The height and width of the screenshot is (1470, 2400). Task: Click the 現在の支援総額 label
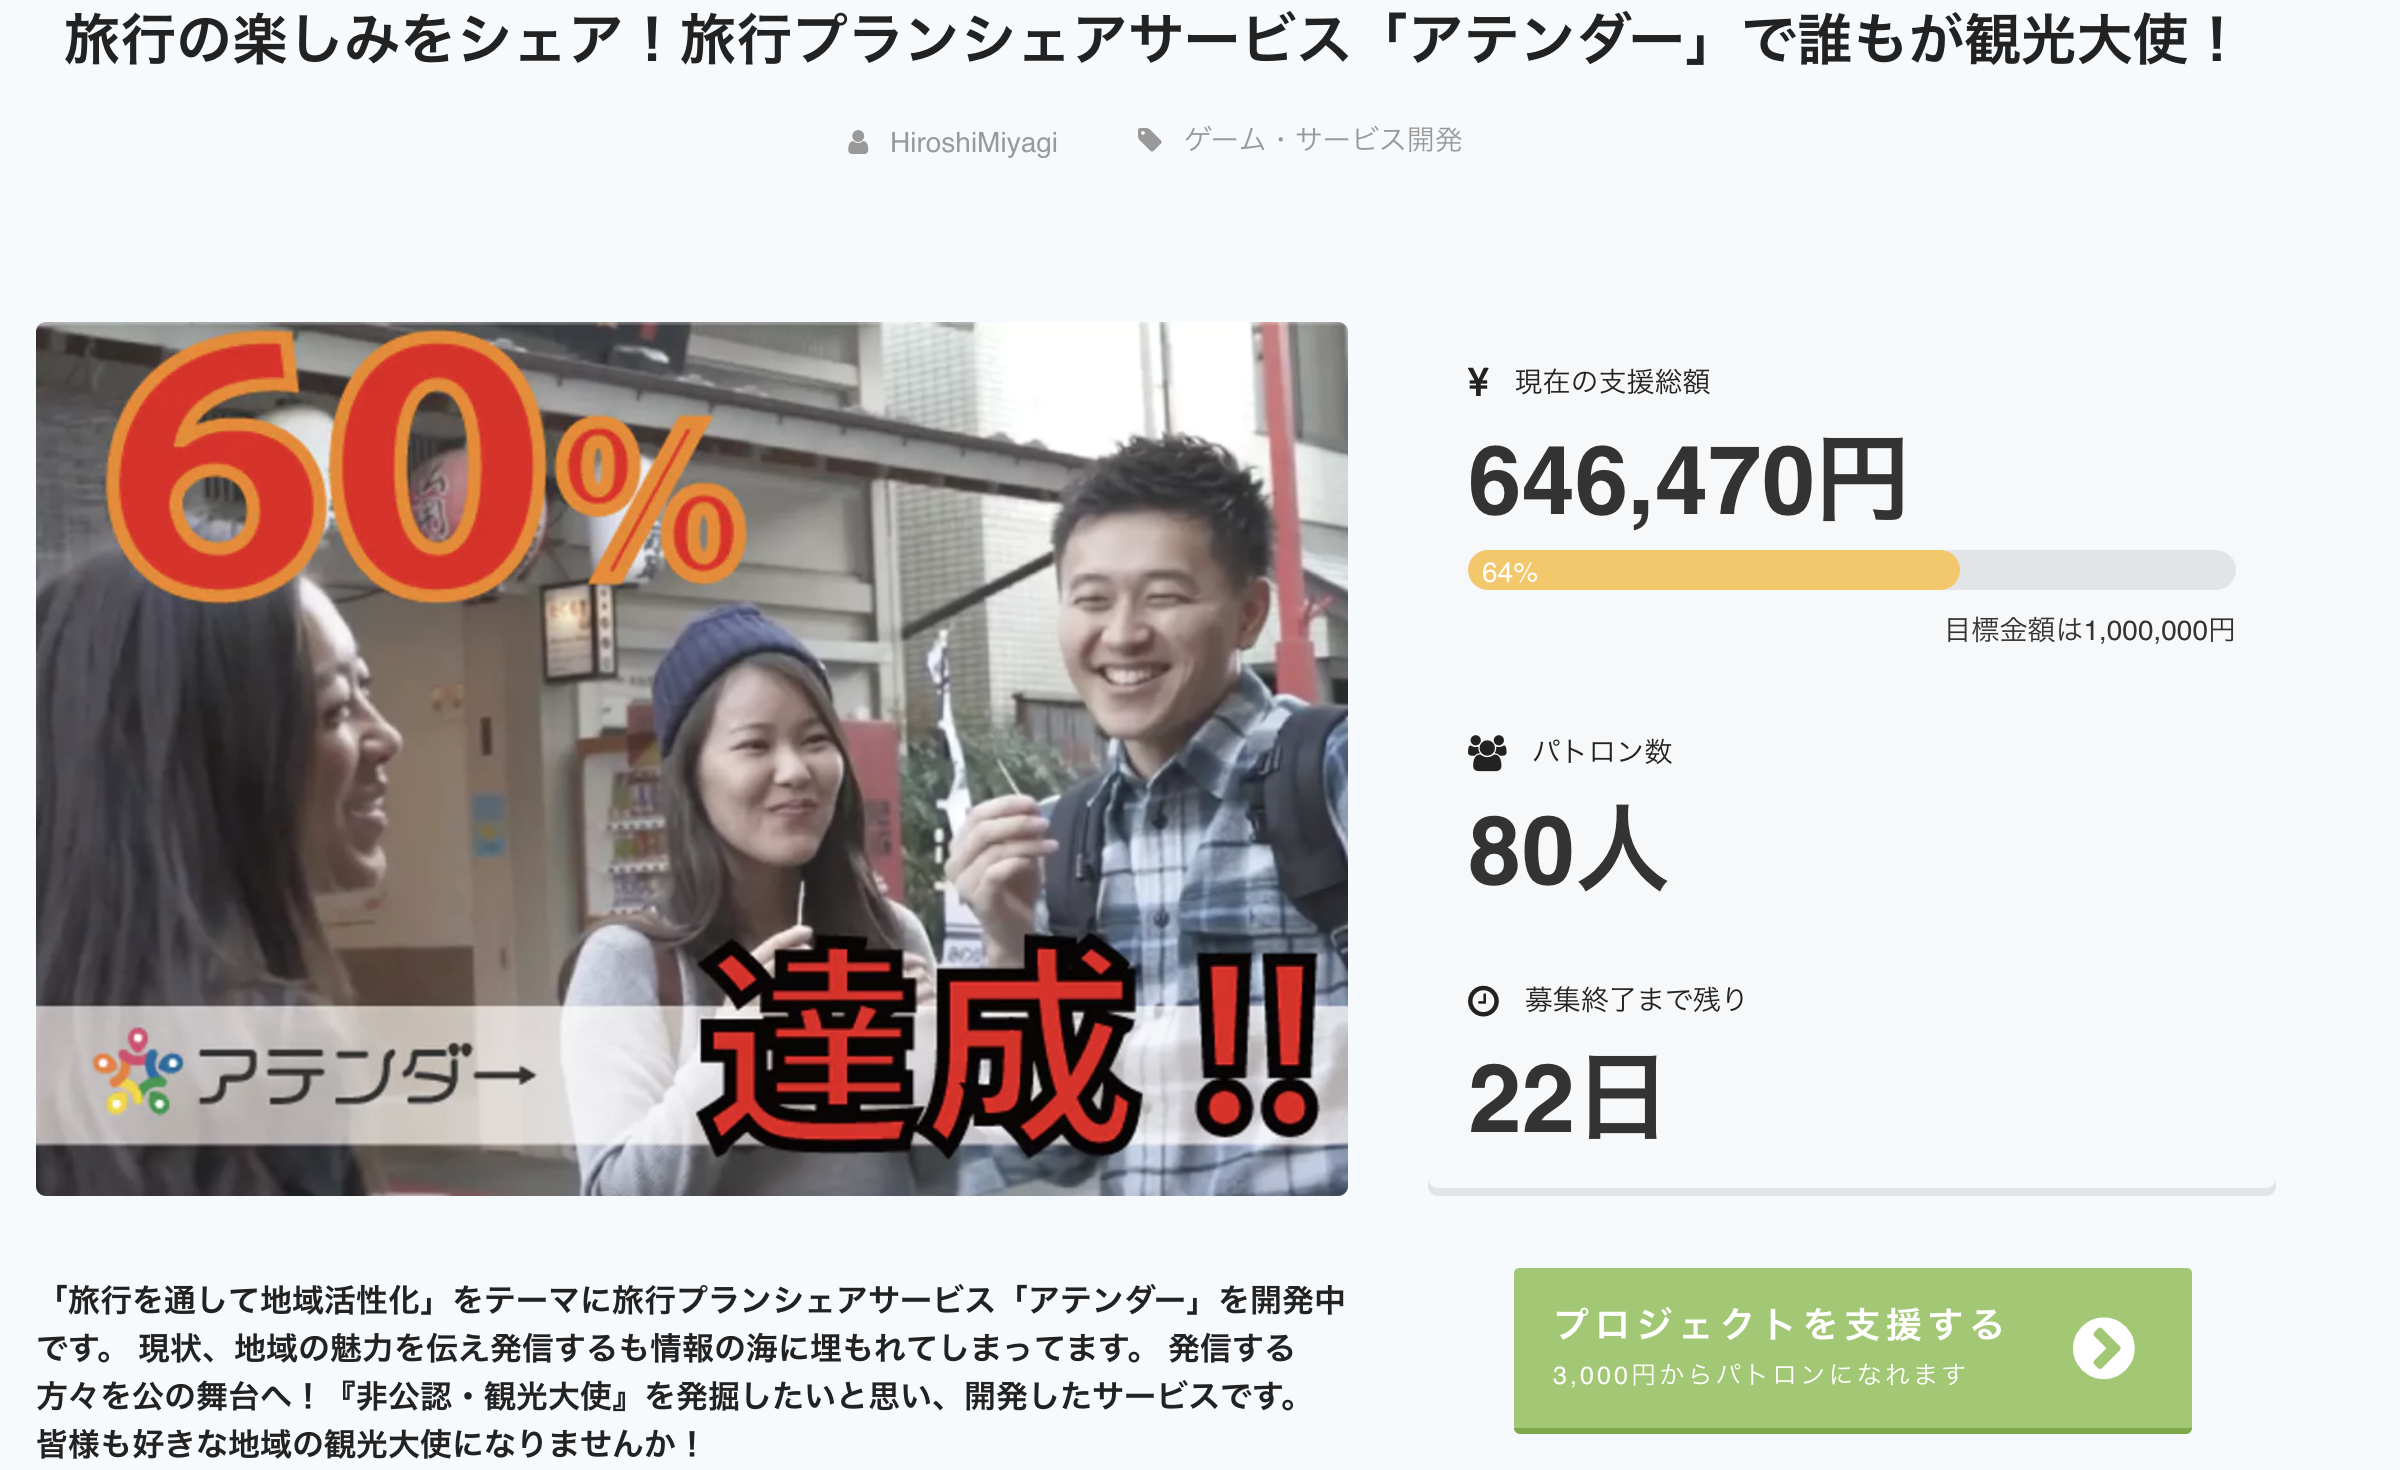tap(1612, 382)
